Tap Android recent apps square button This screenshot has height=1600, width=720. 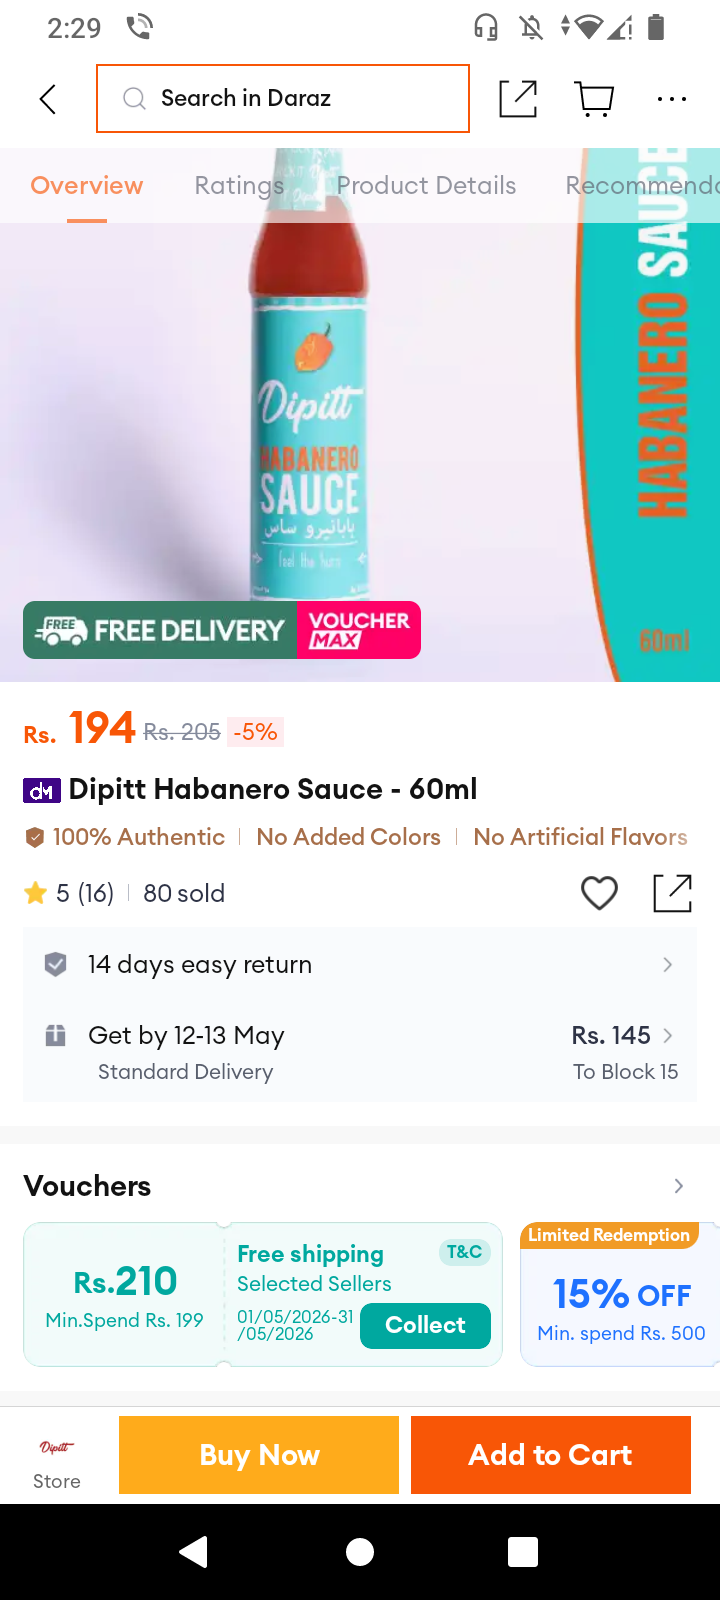click(523, 1551)
